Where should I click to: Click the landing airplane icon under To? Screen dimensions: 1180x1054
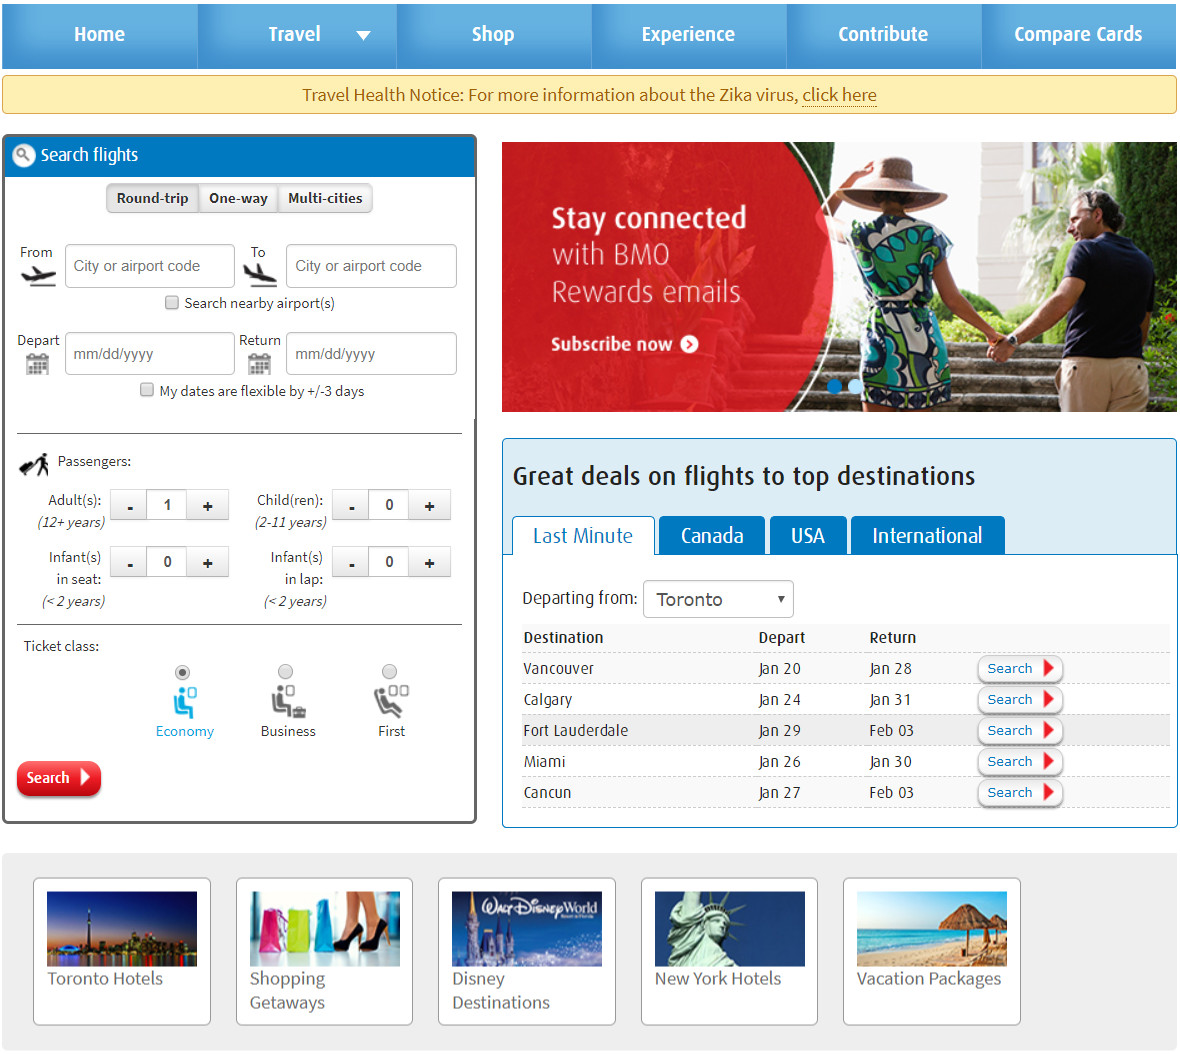[260, 275]
